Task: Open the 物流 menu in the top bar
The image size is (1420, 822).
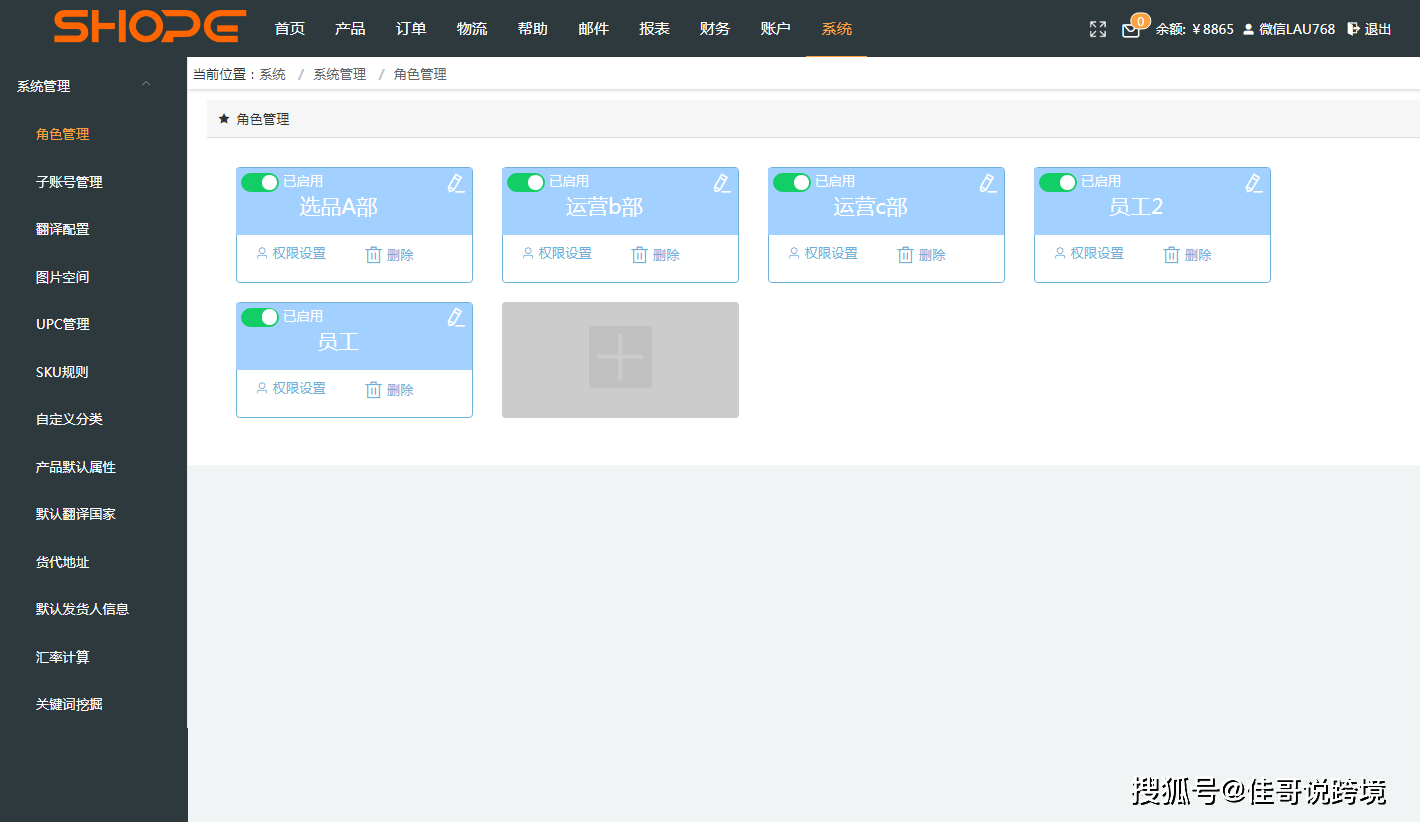Action: 472,29
